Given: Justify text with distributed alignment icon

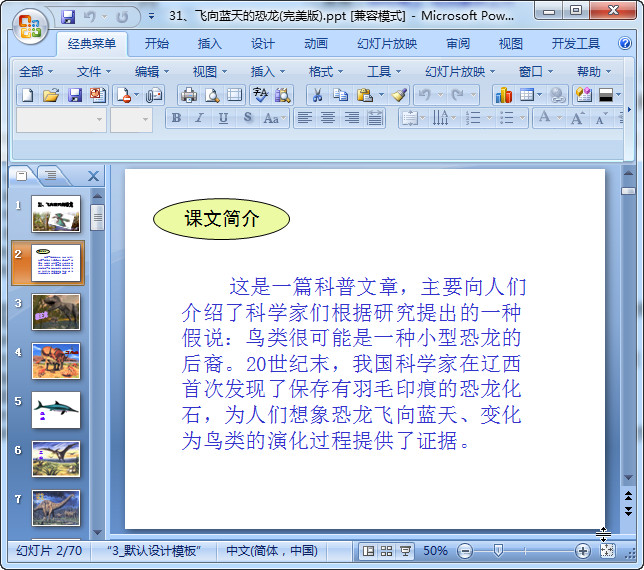Looking at the screenshot, I should 375,118.
